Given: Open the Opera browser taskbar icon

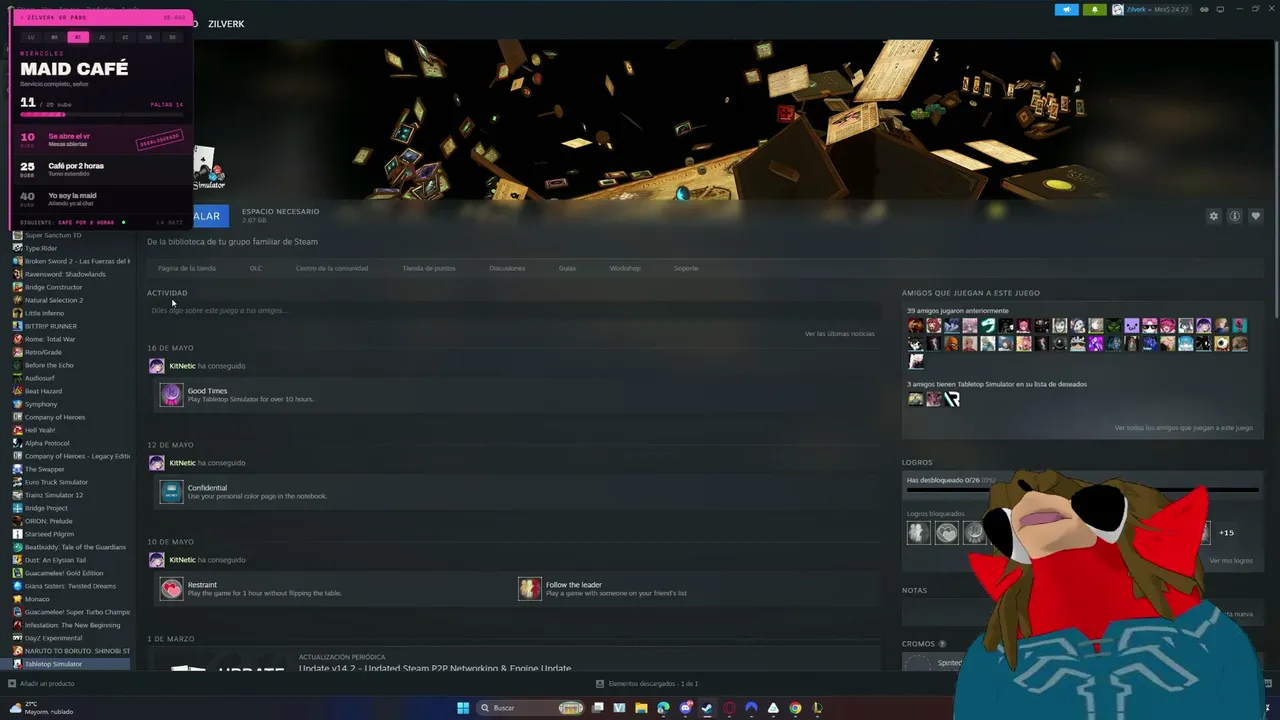Looking at the screenshot, I should pyautogui.click(x=729, y=708).
